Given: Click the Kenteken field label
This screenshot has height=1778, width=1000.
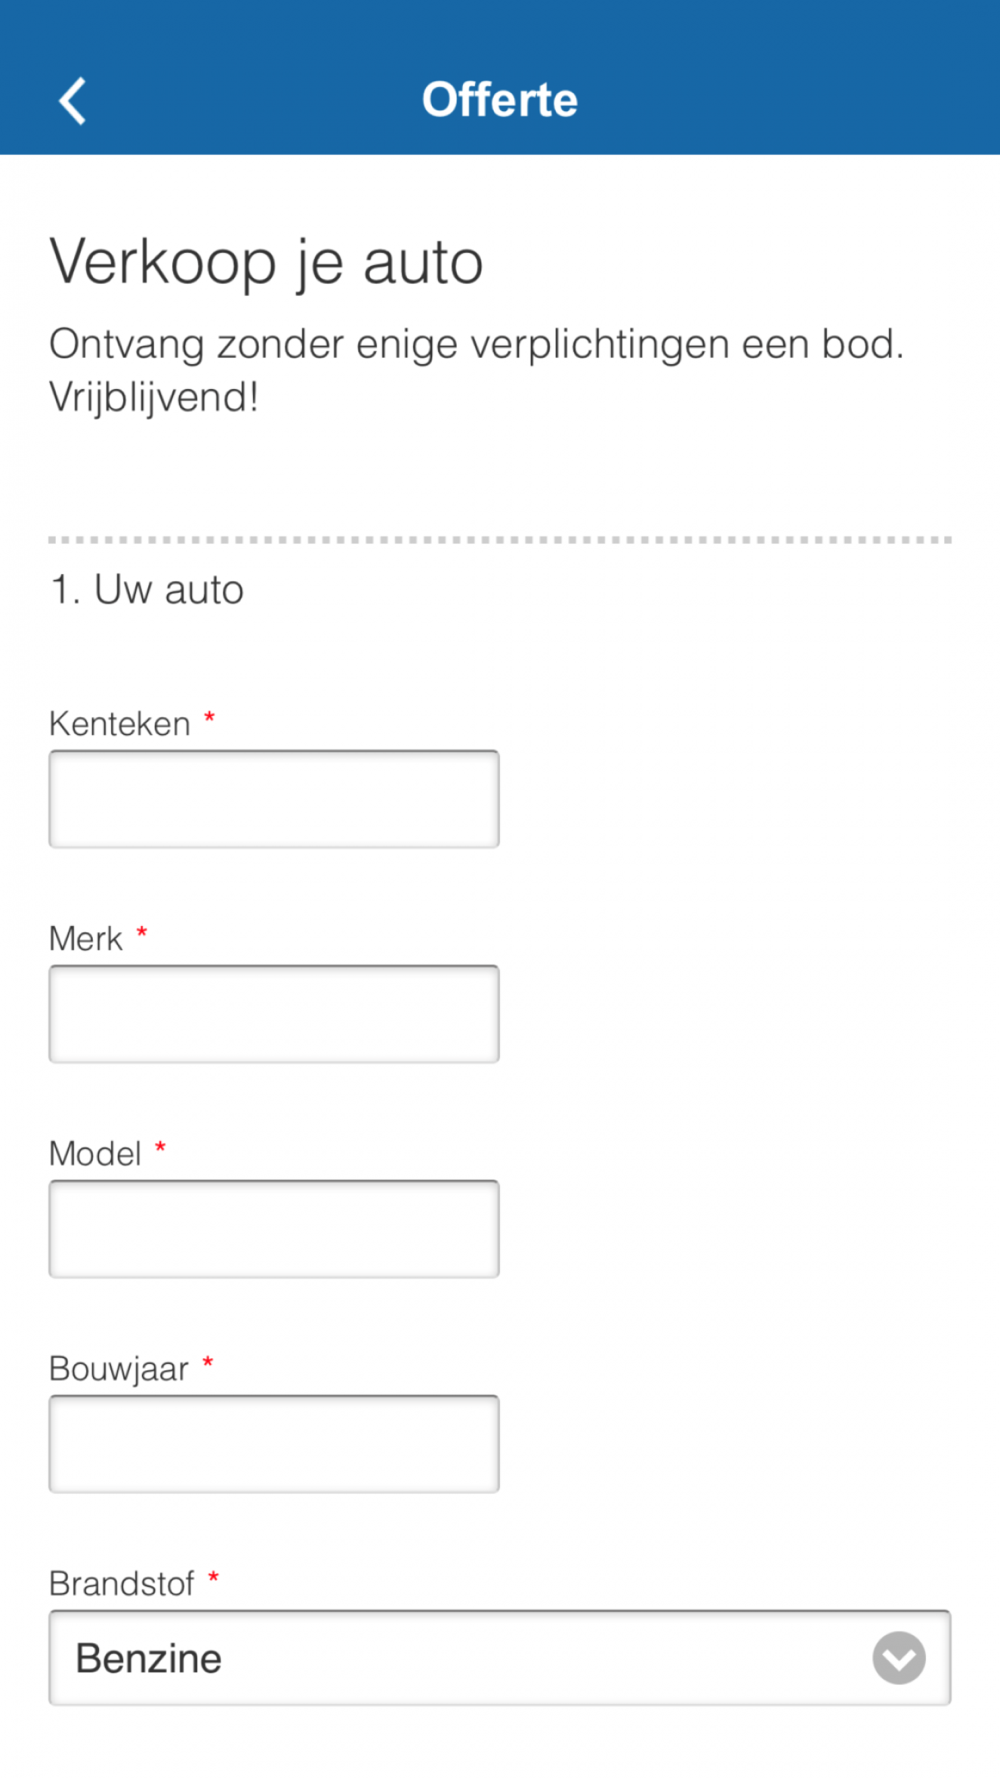Looking at the screenshot, I should coord(119,724).
